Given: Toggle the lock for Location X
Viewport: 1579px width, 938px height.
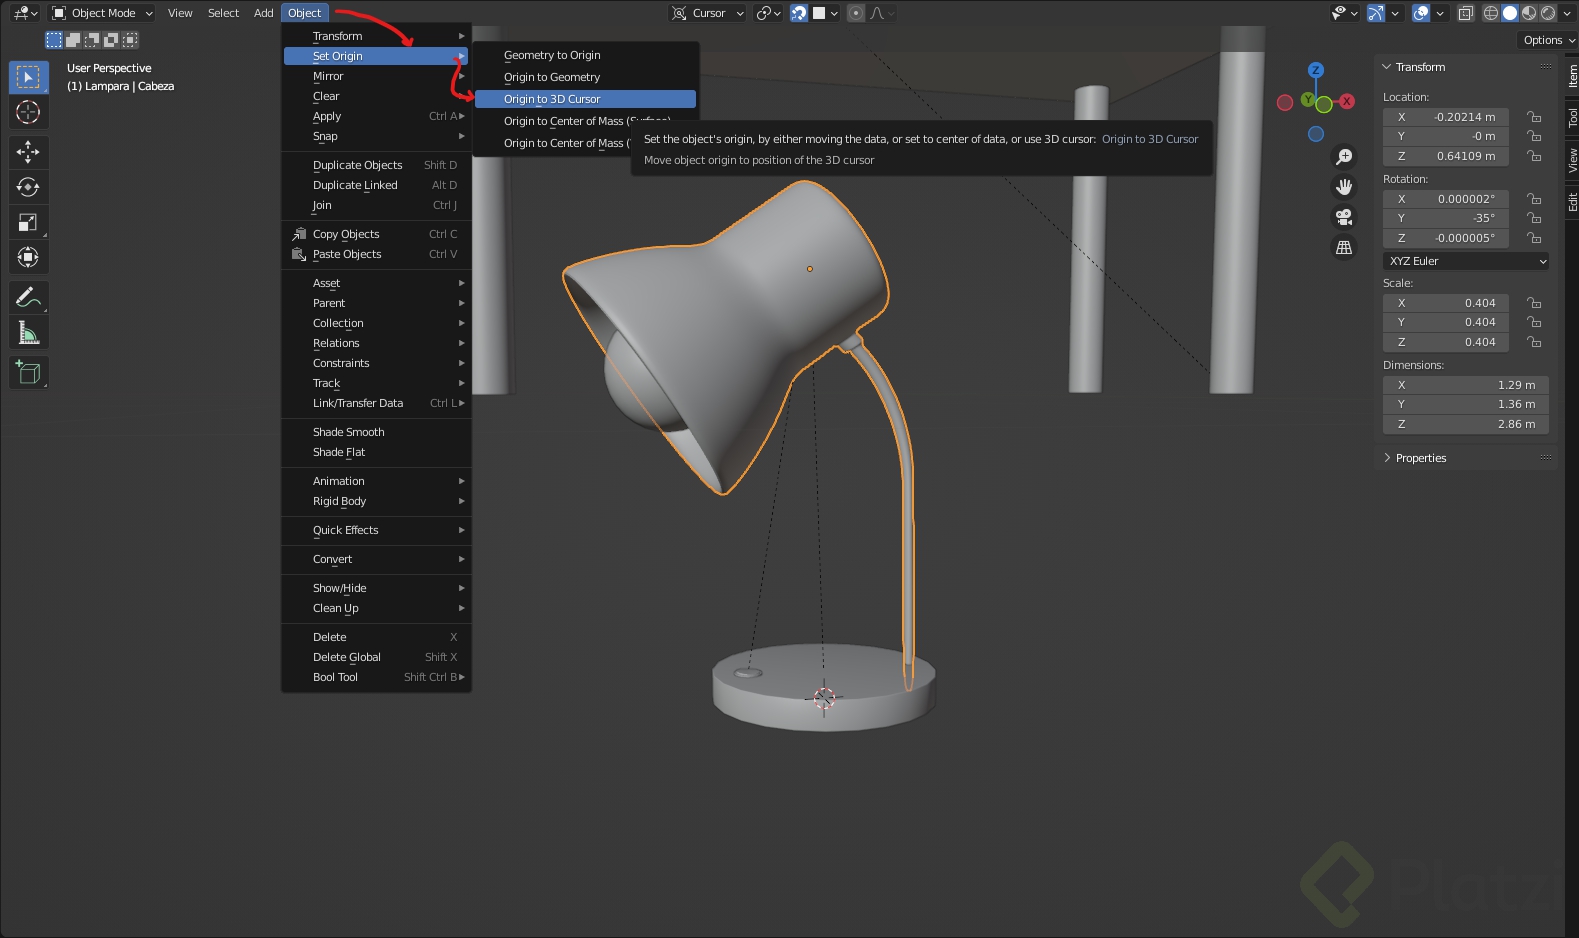Looking at the screenshot, I should click(1534, 117).
